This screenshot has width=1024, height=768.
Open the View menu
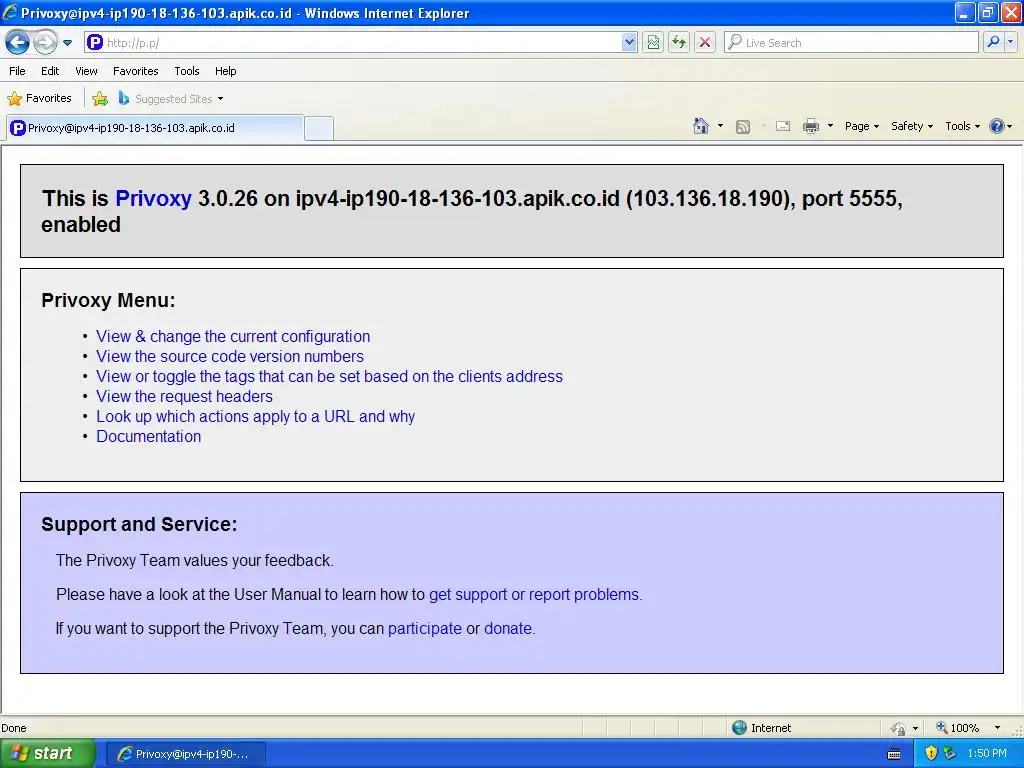coord(86,71)
